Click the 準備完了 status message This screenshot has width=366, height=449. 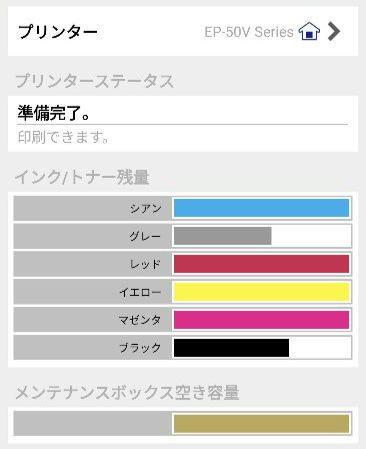(x=54, y=113)
